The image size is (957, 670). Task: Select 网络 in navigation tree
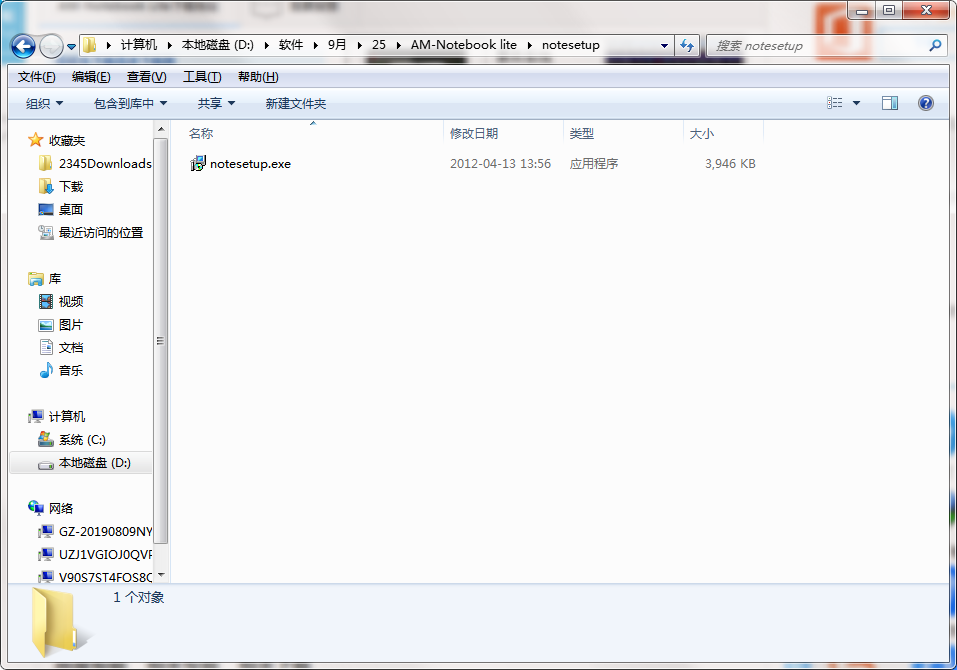(50, 508)
